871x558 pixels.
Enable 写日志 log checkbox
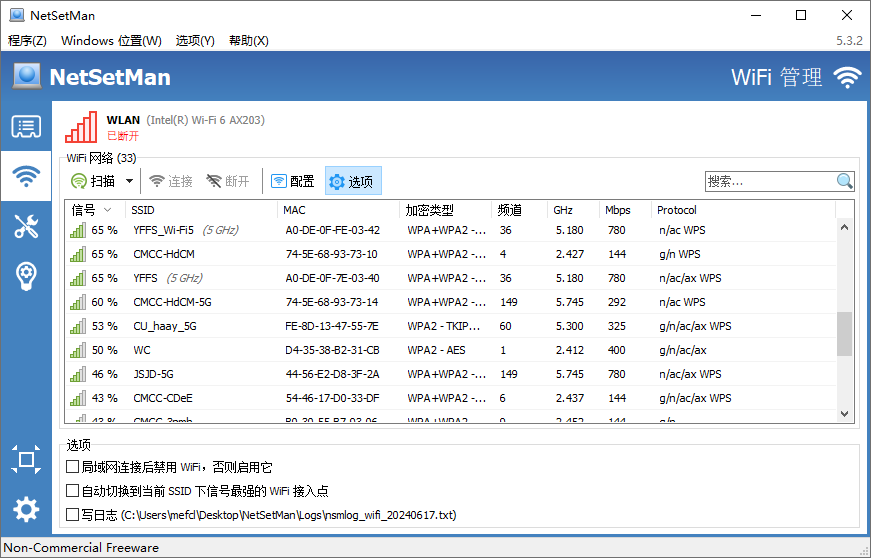tap(72, 514)
